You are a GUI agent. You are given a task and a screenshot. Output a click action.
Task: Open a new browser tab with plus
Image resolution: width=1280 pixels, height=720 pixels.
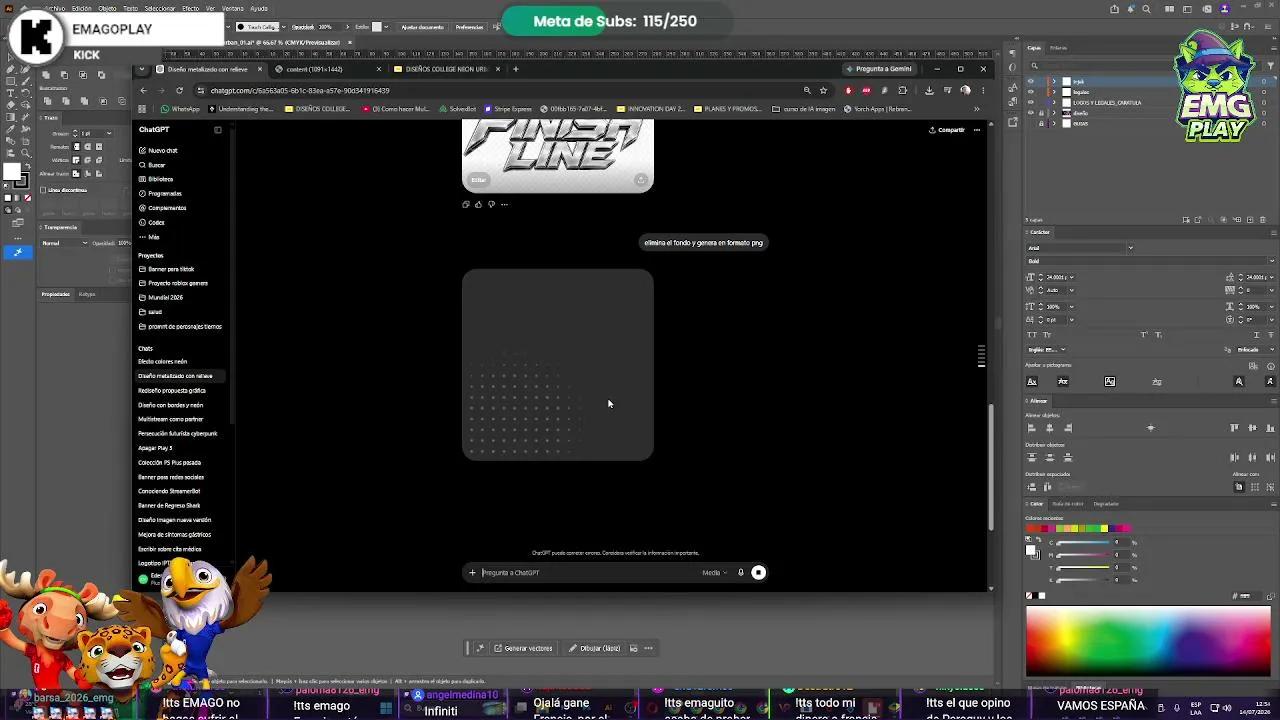[x=516, y=69]
